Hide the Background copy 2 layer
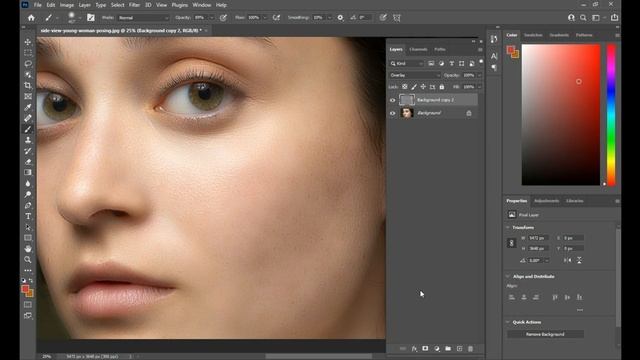 [393, 100]
